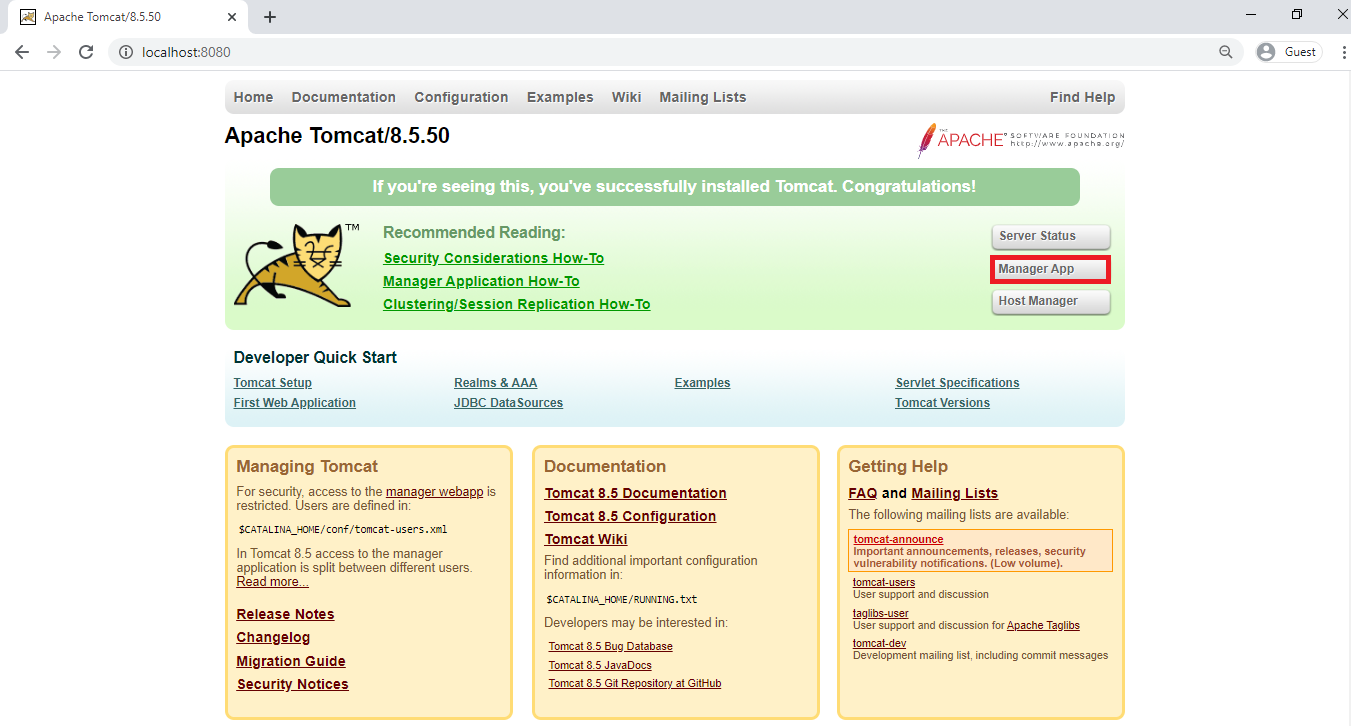The image size is (1351, 726).
Task: Open the tomcat-announce mailing list link
Action: click(x=898, y=540)
